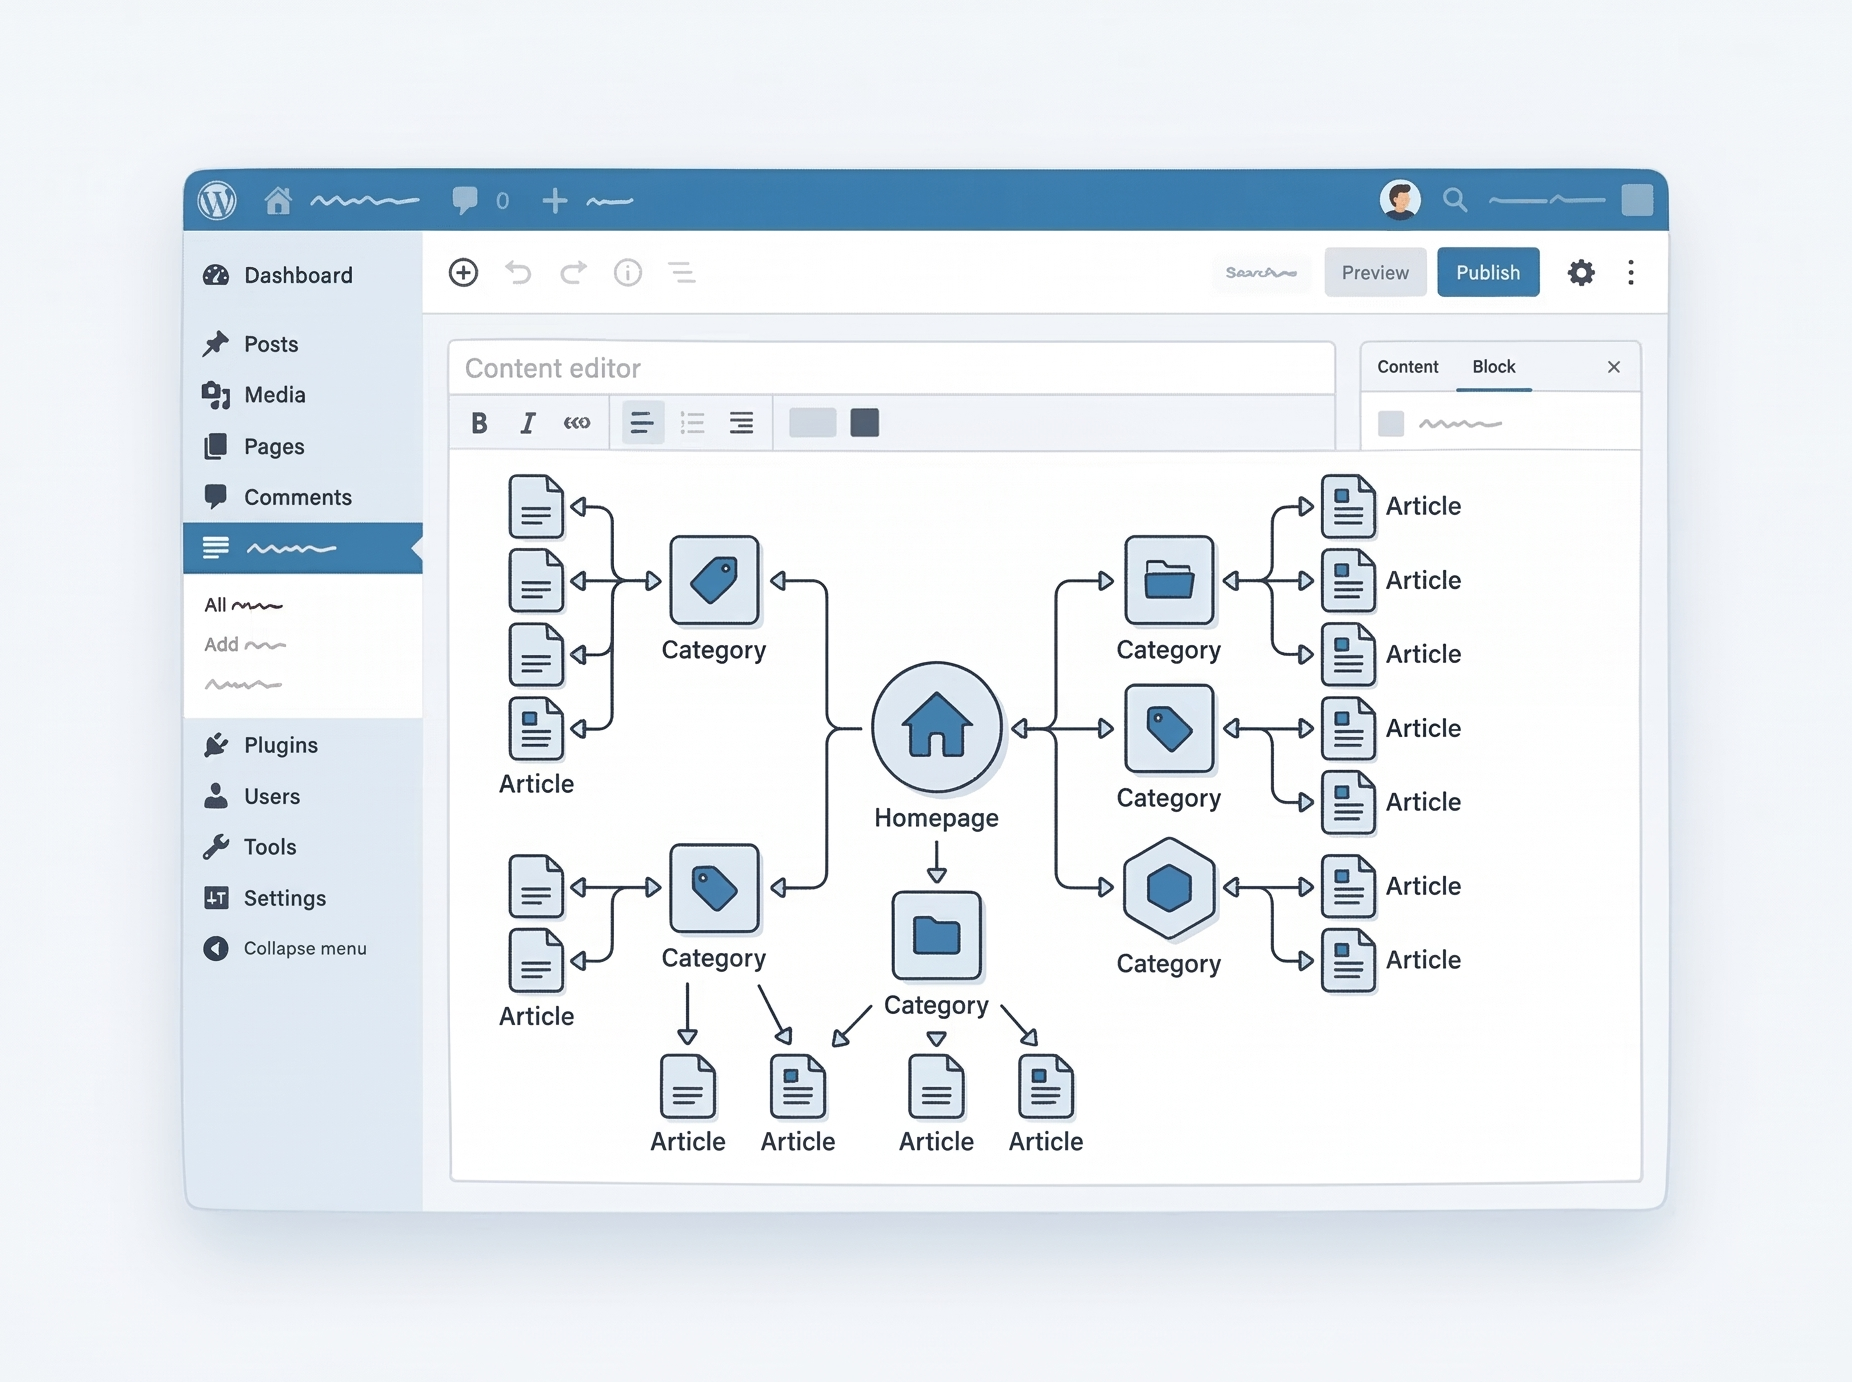
Task: Redo the last edit
Action: click(573, 273)
